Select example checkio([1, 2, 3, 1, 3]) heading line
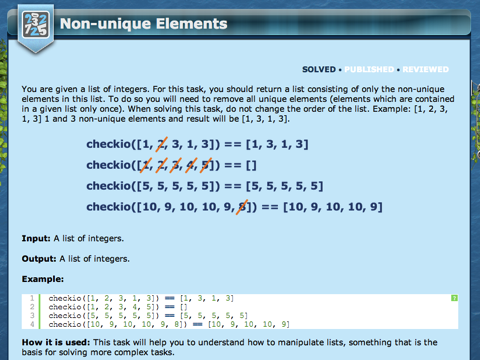The height and width of the screenshot is (360, 480). (197, 144)
